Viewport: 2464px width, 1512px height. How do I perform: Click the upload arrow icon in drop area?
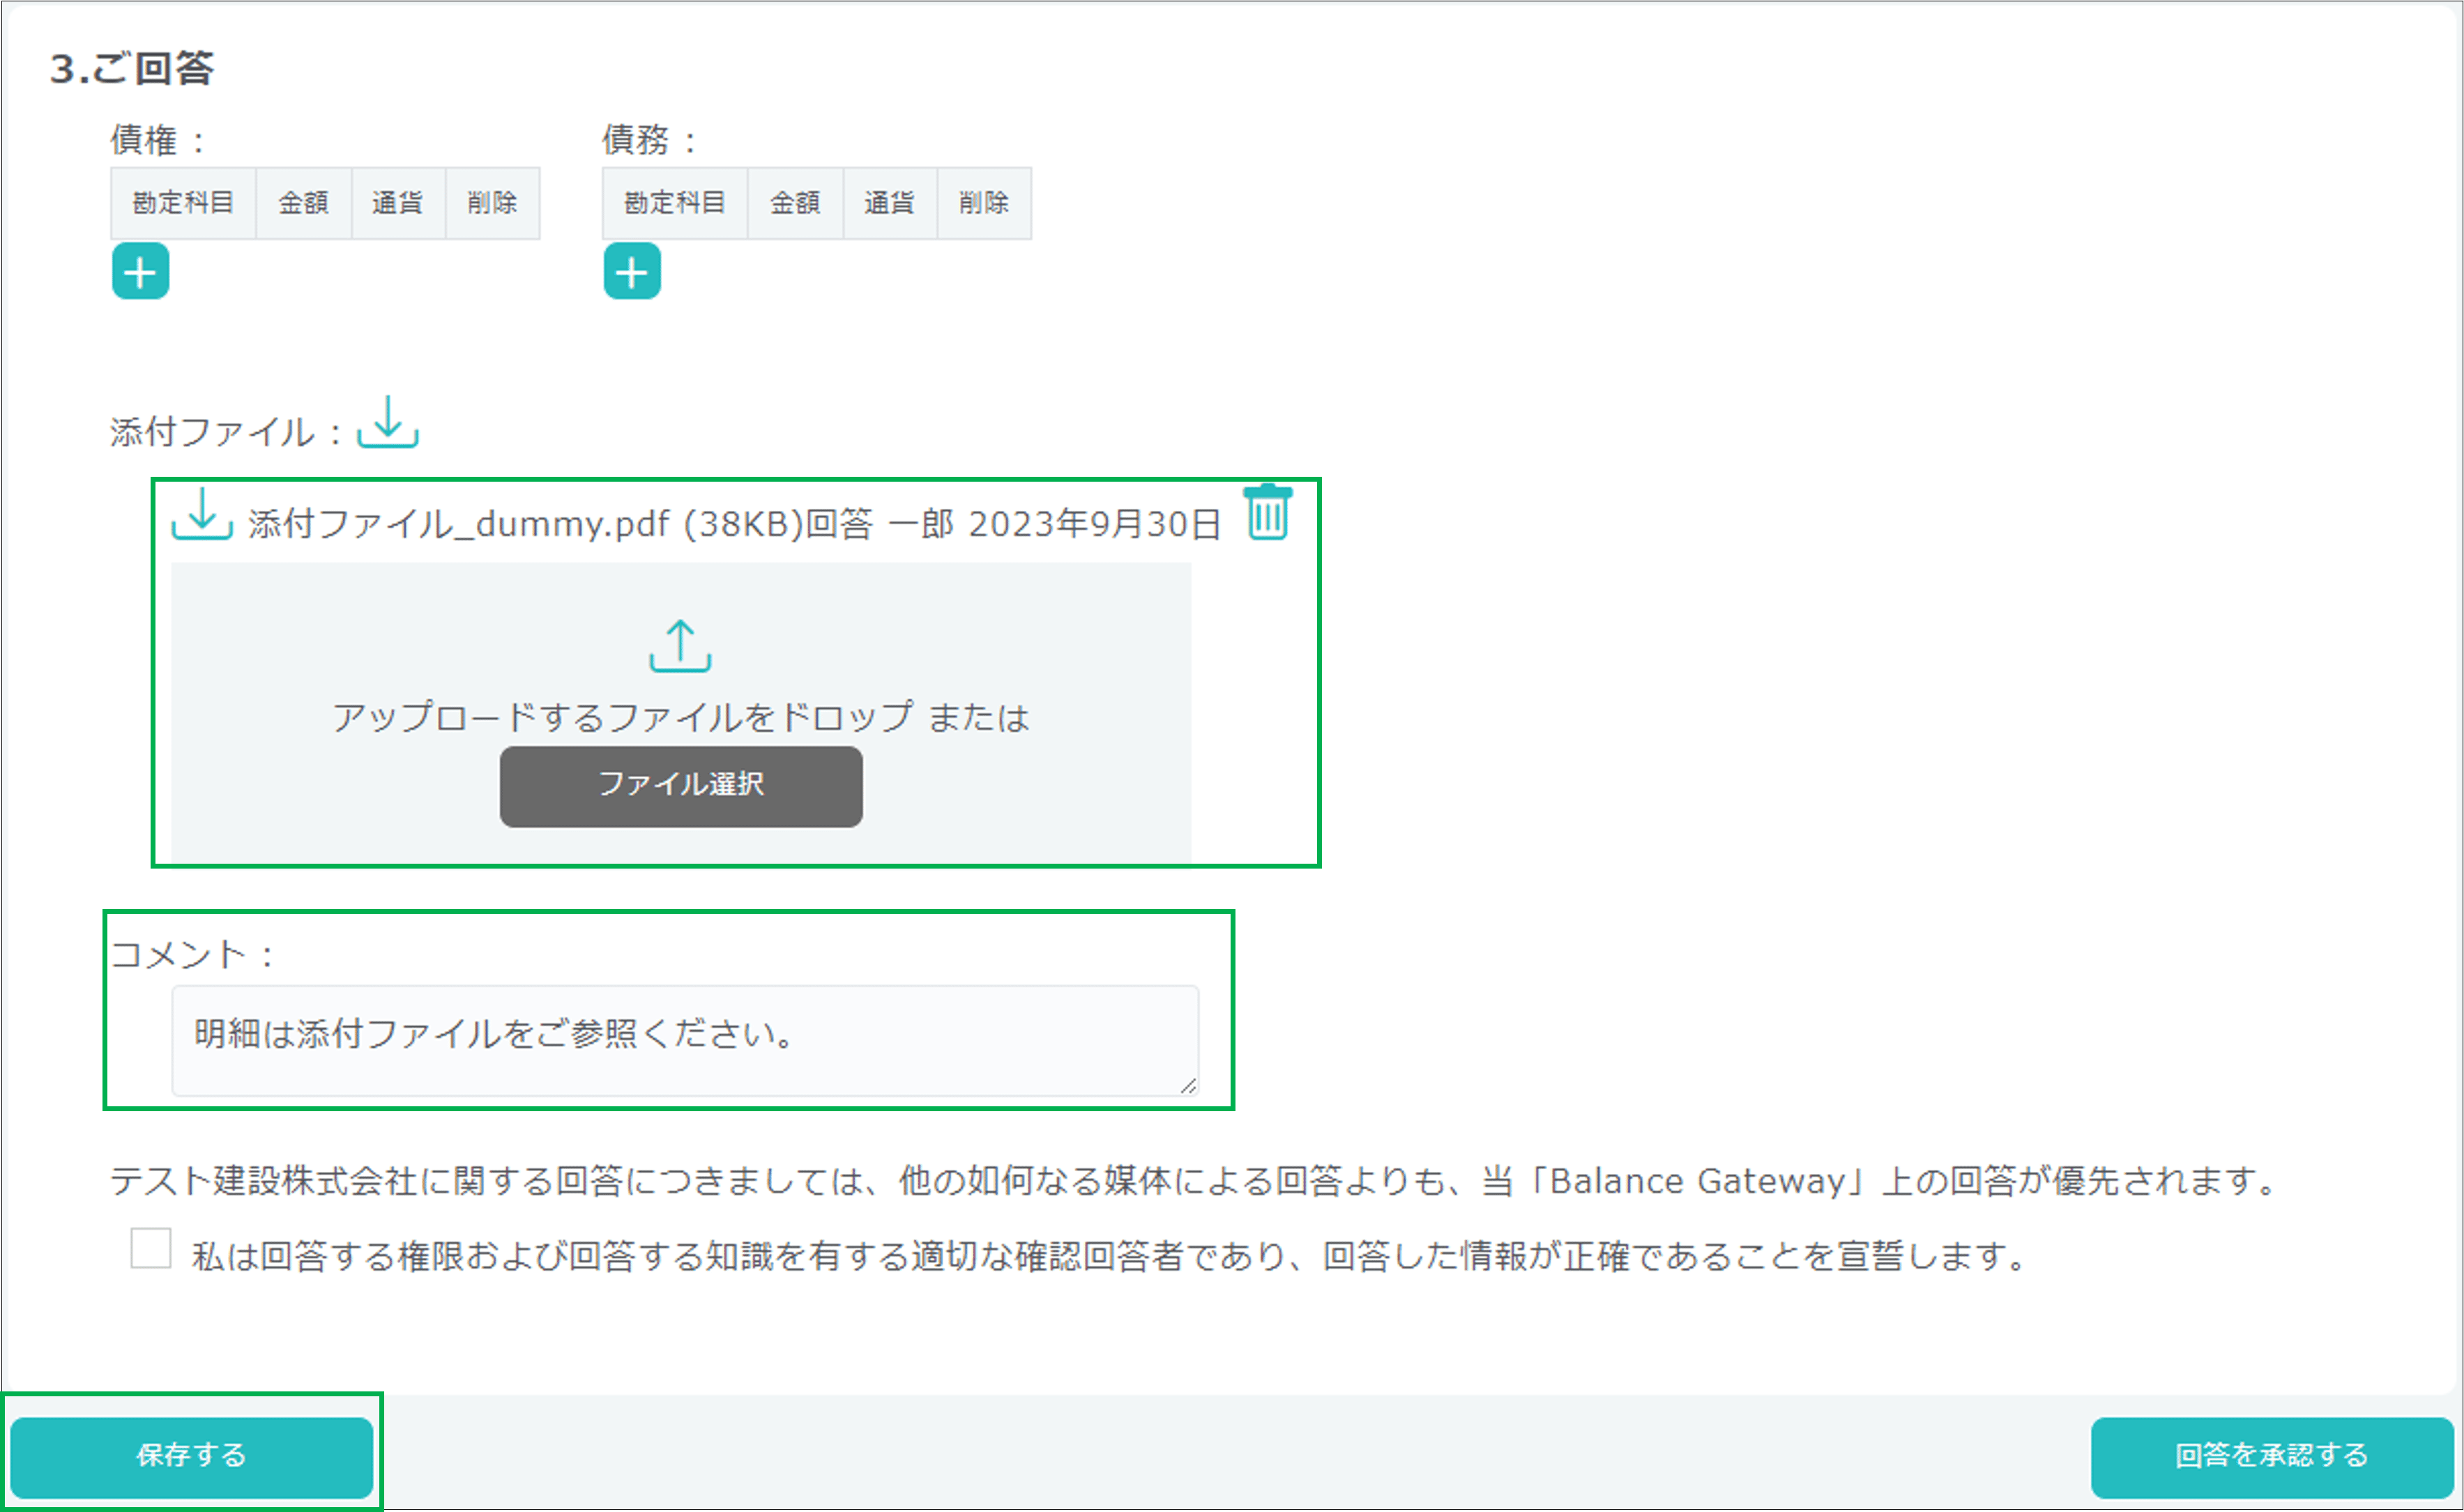point(680,646)
